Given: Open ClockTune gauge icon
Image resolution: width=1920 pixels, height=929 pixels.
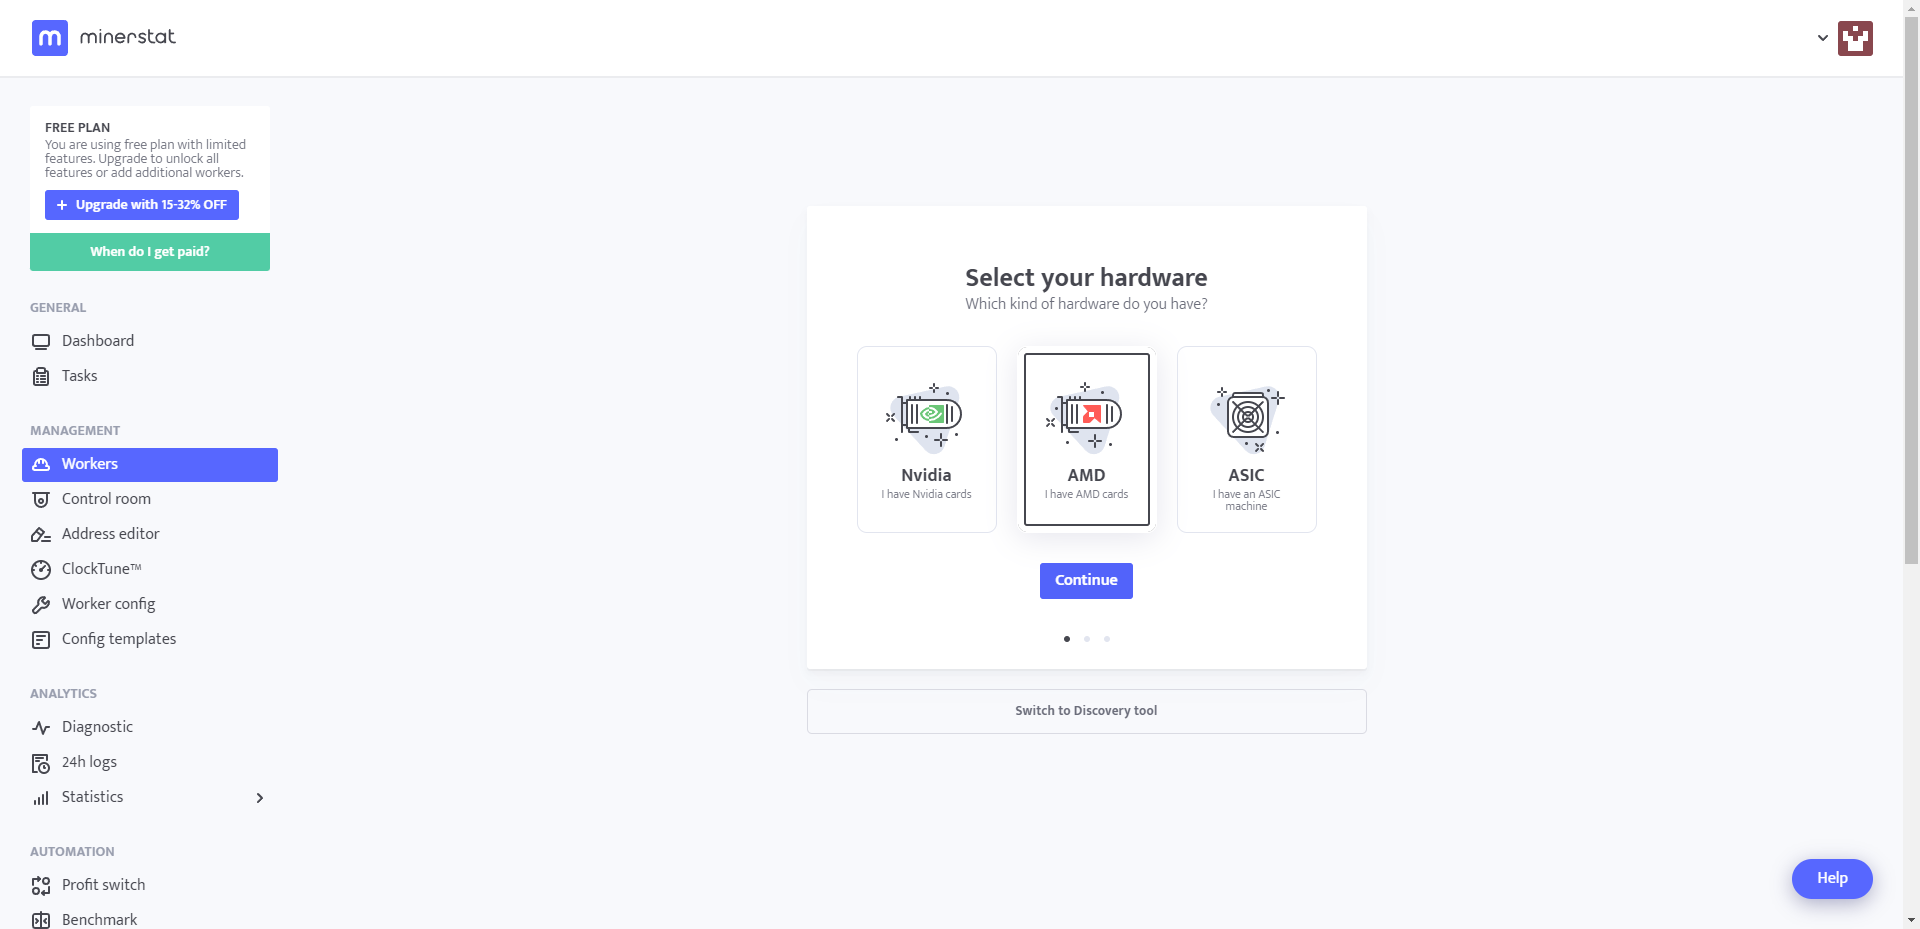Looking at the screenshot, I should [41, 570].
